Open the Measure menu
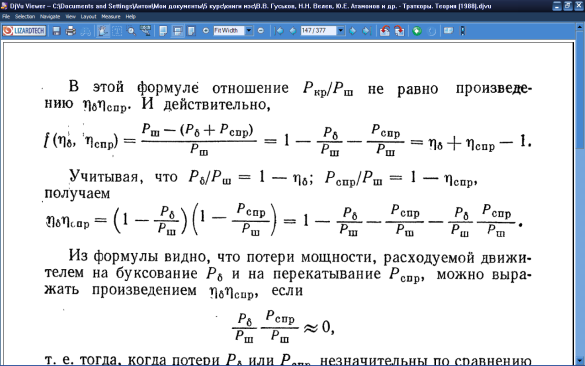 [111, 16]
